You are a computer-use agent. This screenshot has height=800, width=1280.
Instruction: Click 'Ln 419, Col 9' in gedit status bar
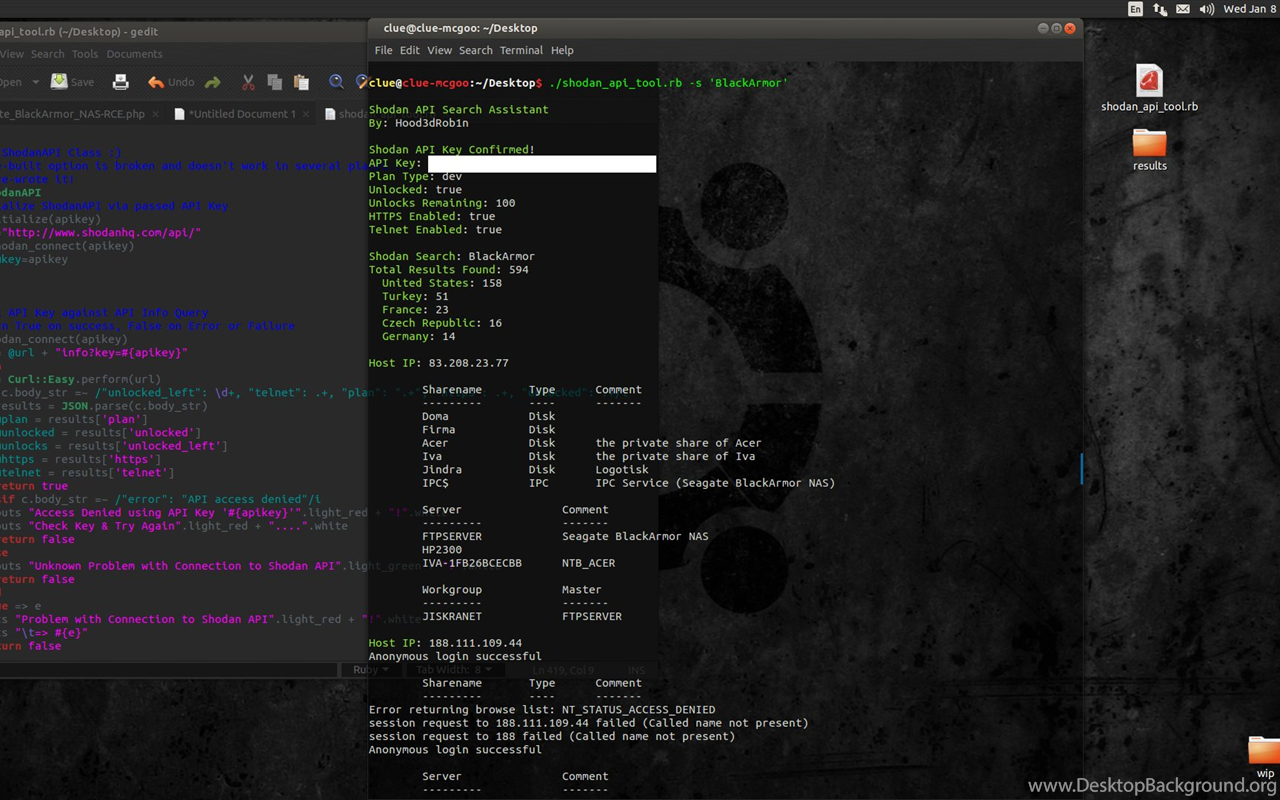[563, 670]
